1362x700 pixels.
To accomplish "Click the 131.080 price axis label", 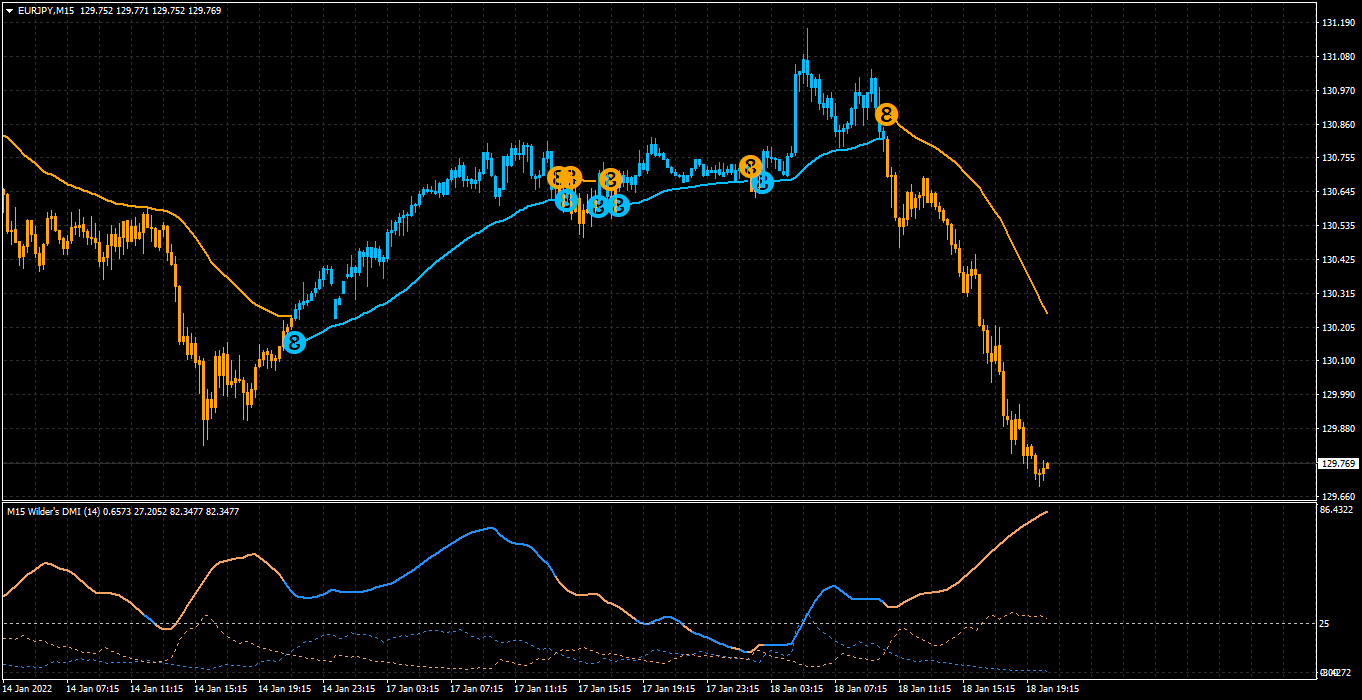I will (1338, 57).
